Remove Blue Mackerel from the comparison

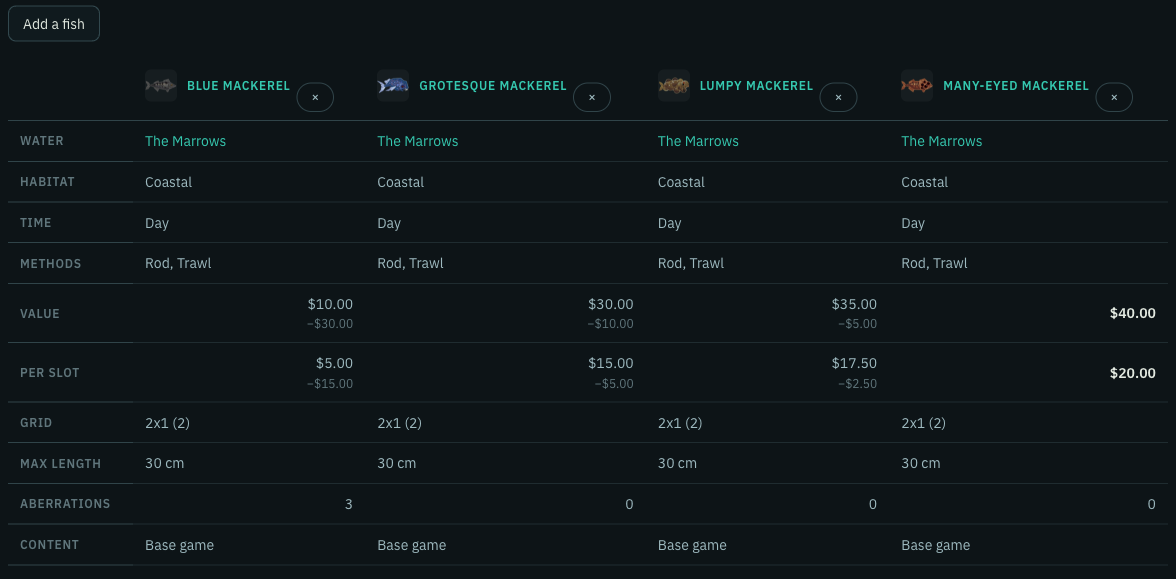pos(315,97)
